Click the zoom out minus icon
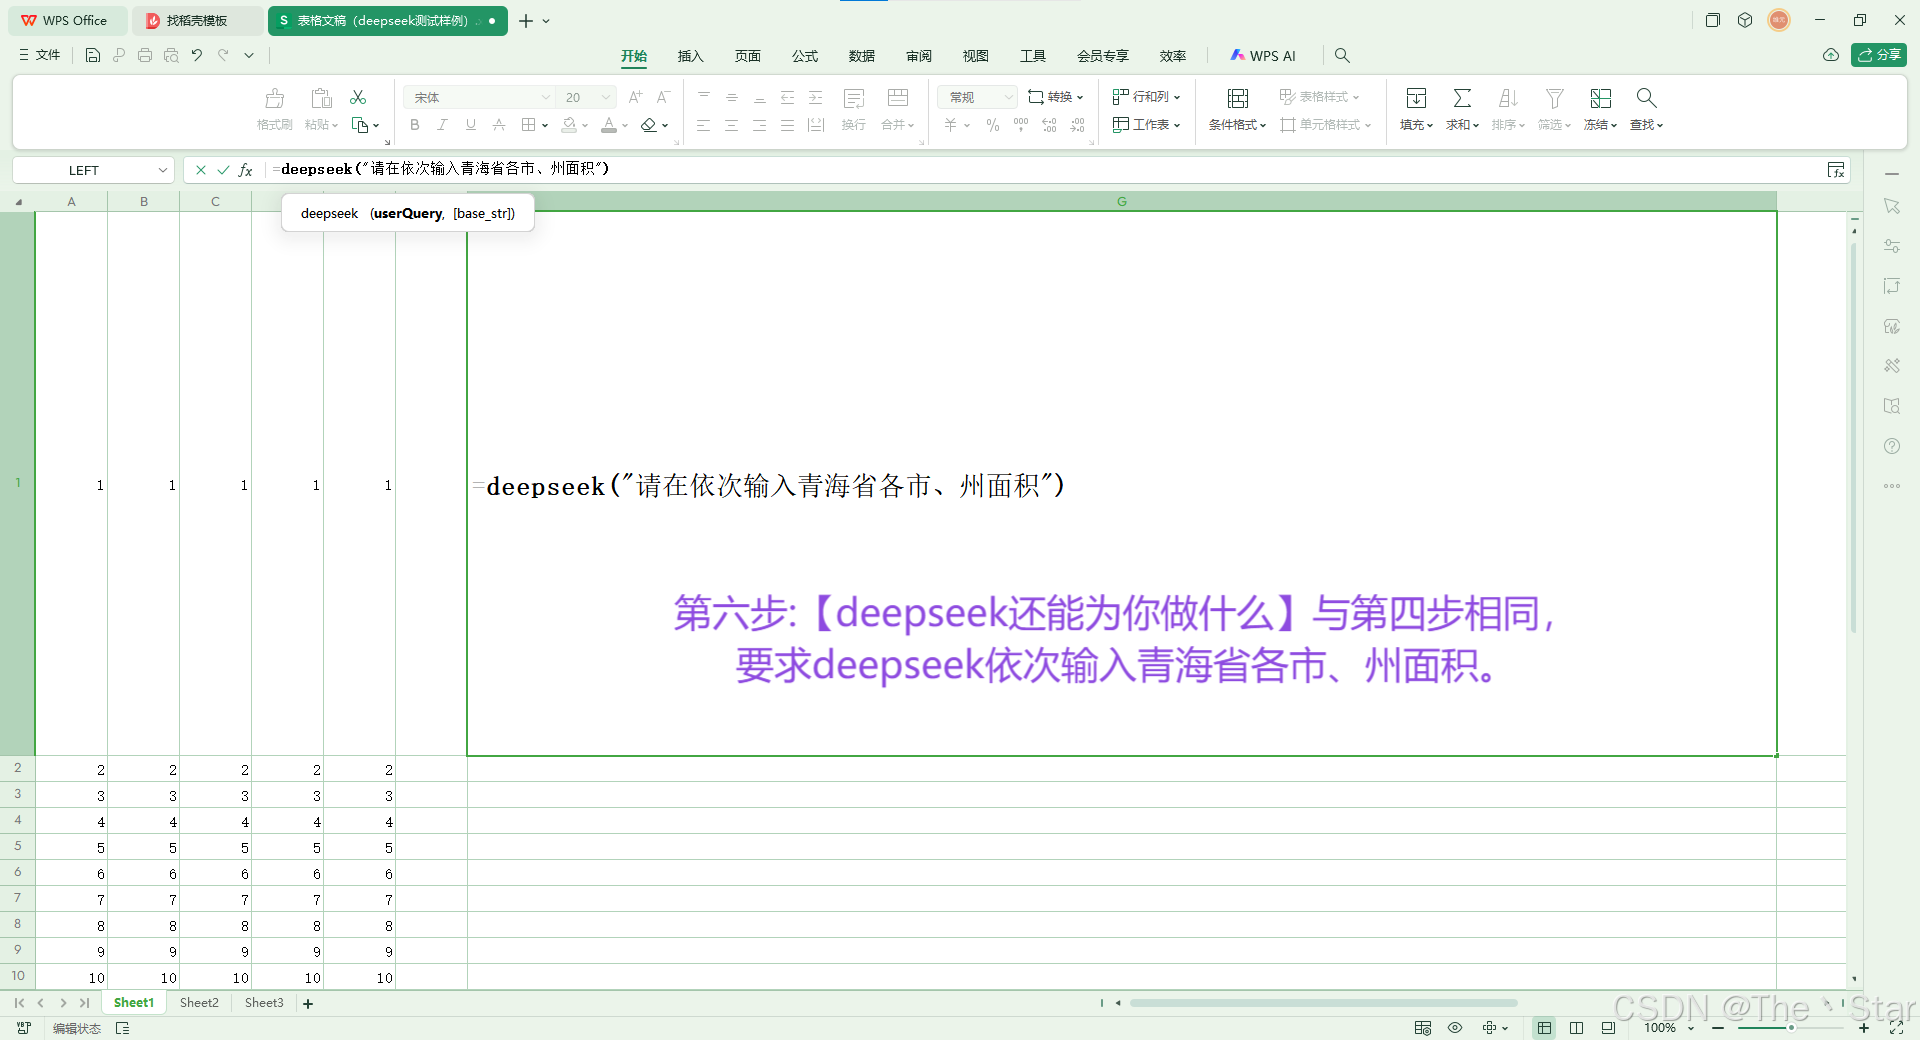Screen dimensions: 1920x1040 pos(1718,1028)
